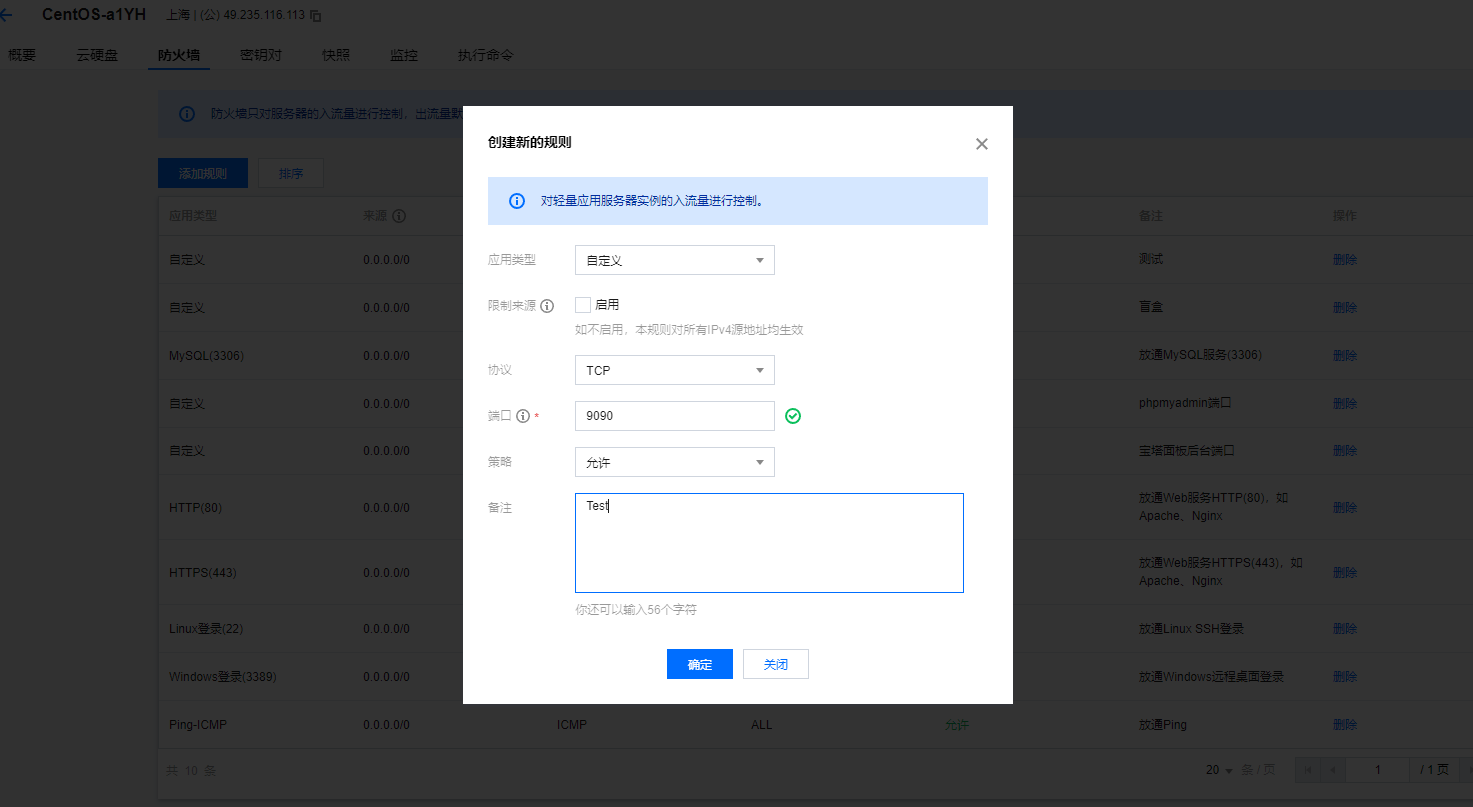The height and width of the screenshot is (807, 1473).
Task: Go to the previous page arrow
Action: coord(1333,770)
